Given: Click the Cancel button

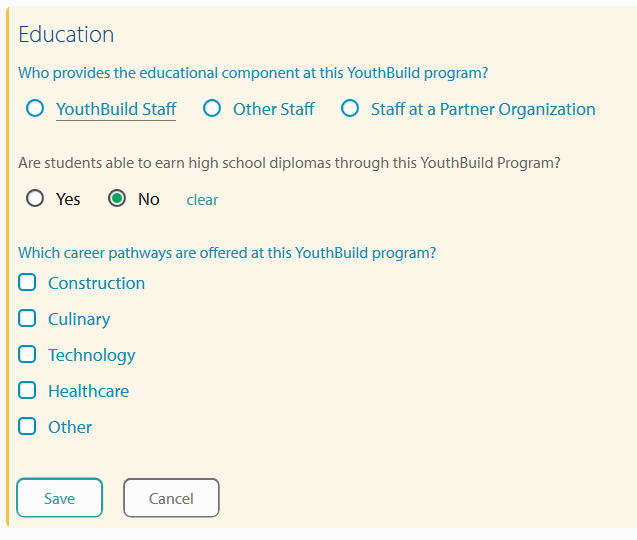Looking at the screenshot, I should [x=171, y=498].
